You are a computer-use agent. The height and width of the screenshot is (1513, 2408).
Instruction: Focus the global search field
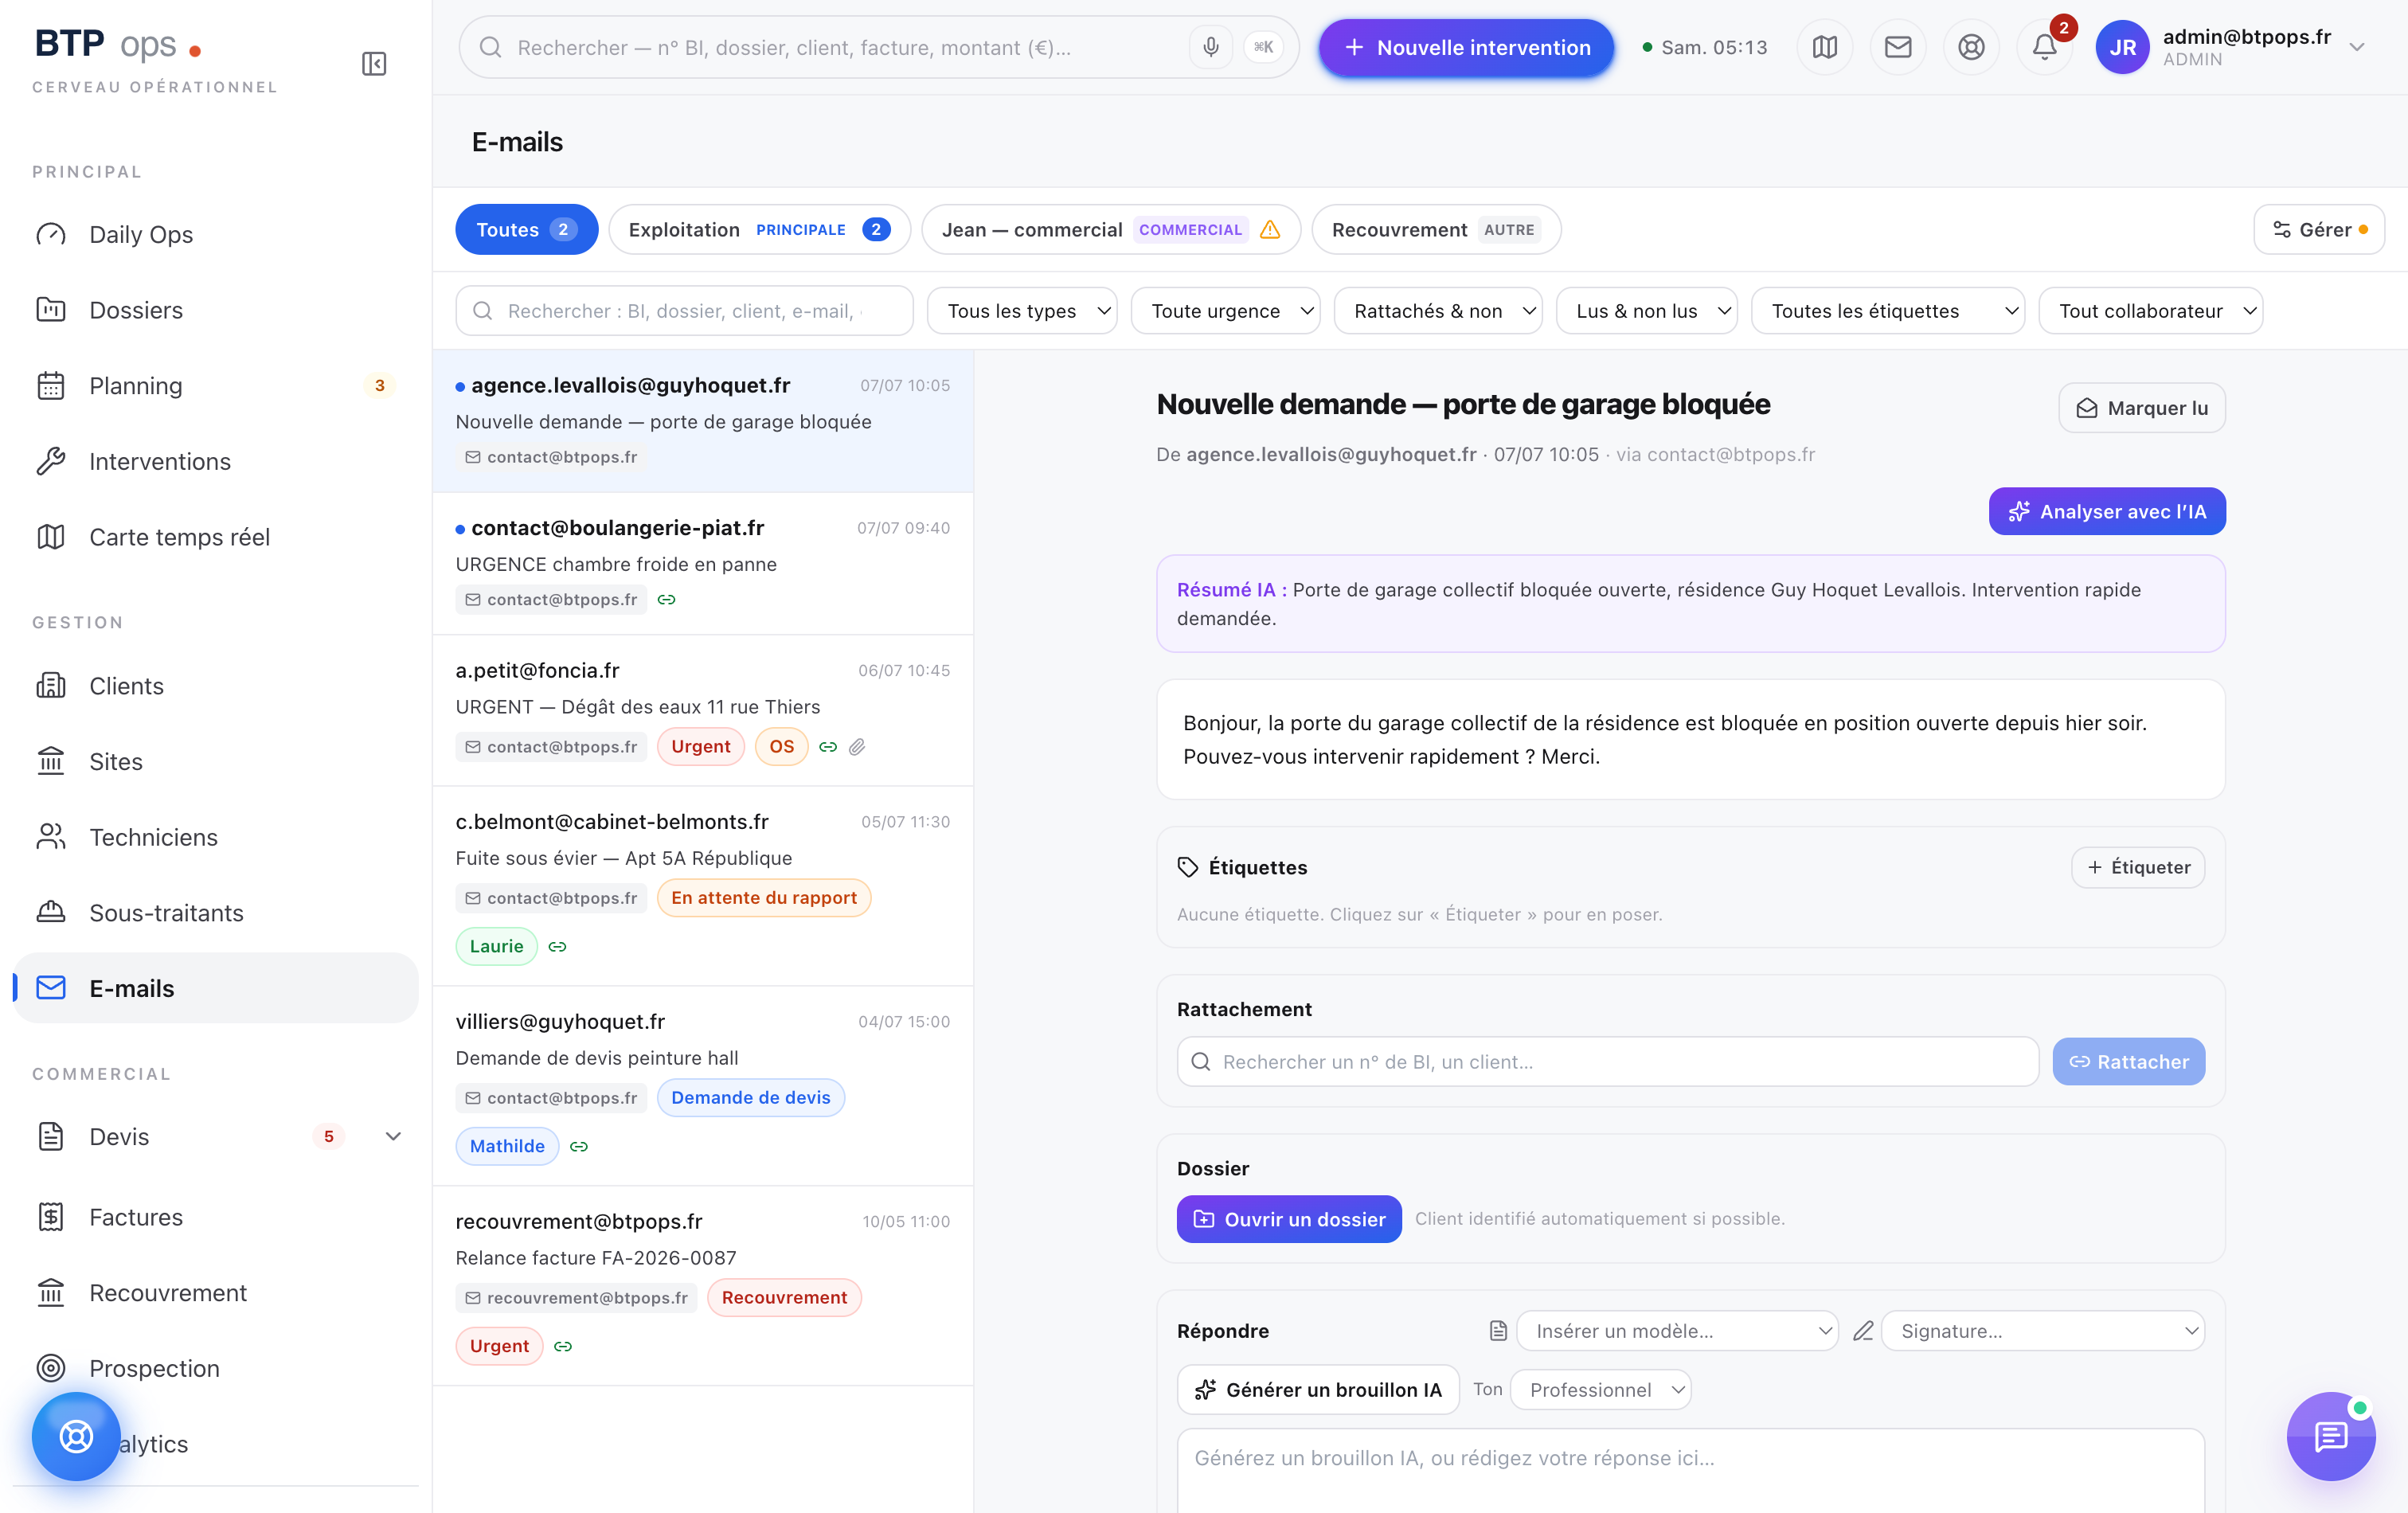(878, 47)
